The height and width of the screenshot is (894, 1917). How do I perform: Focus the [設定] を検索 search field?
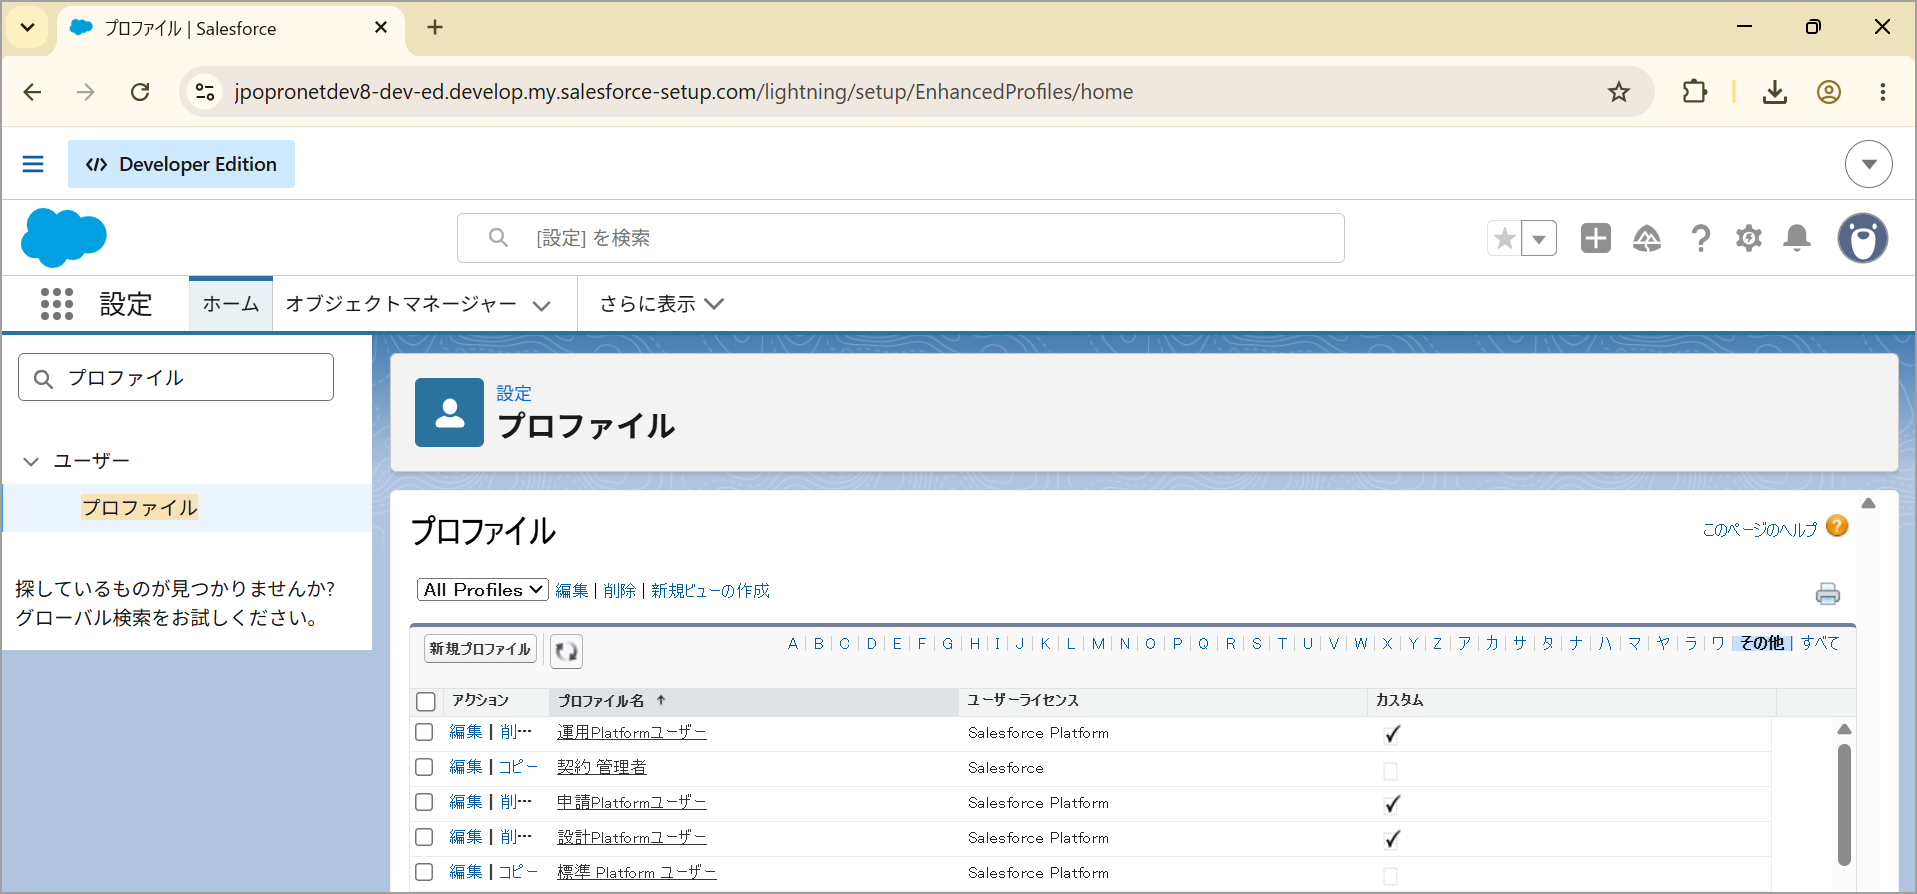pos(901,238)
